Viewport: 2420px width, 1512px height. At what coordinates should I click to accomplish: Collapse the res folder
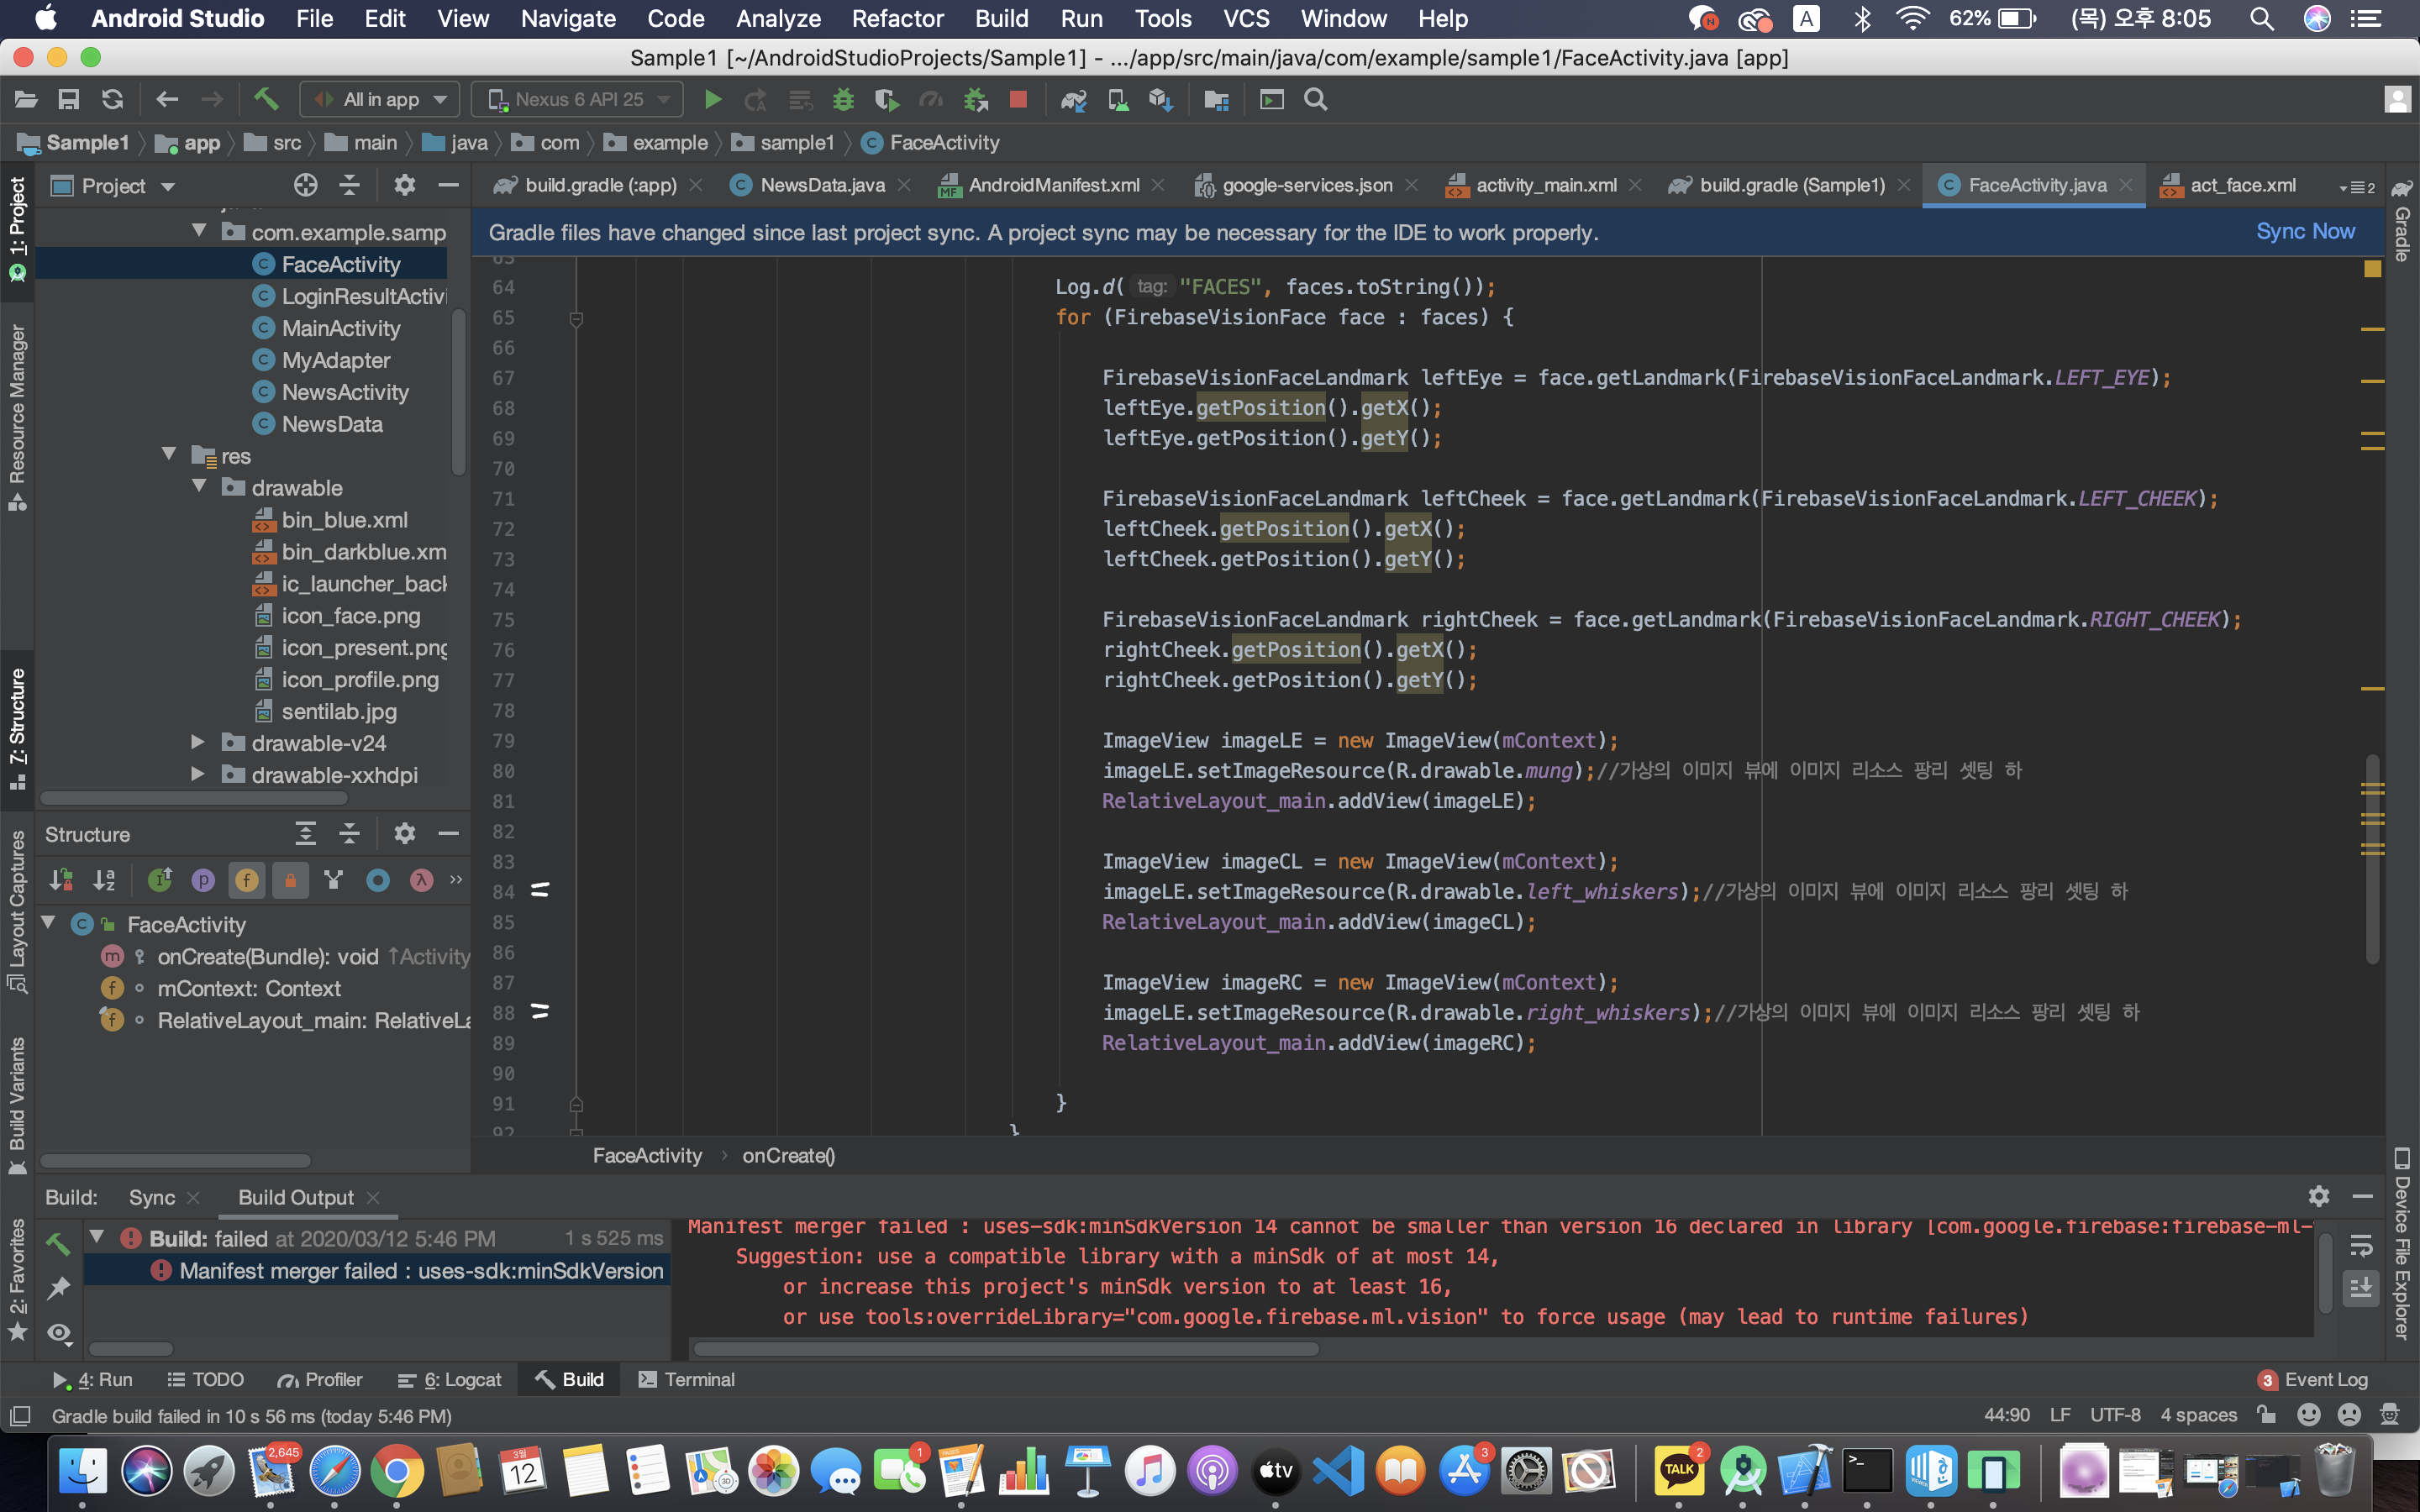pos(168,455)
